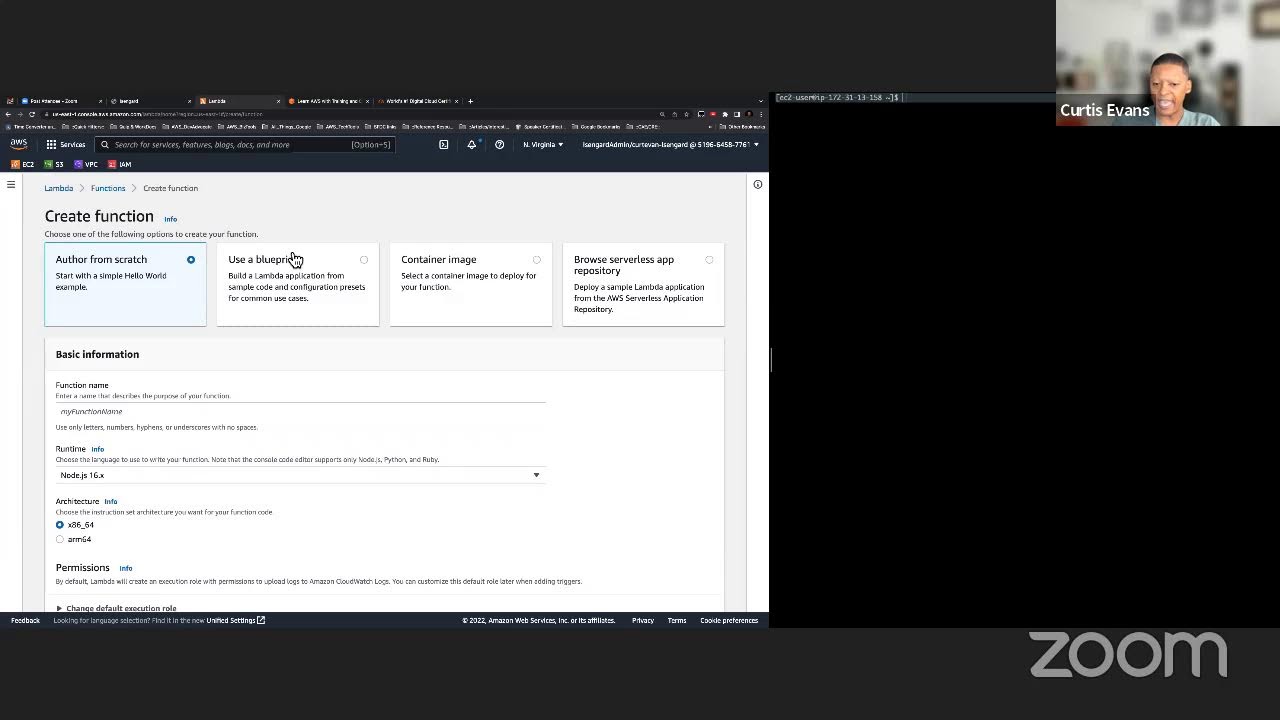Select the Author from scratch option
Image resolution: width=1280 pixels, height=720 pixels.
click(x=125, y=284)
